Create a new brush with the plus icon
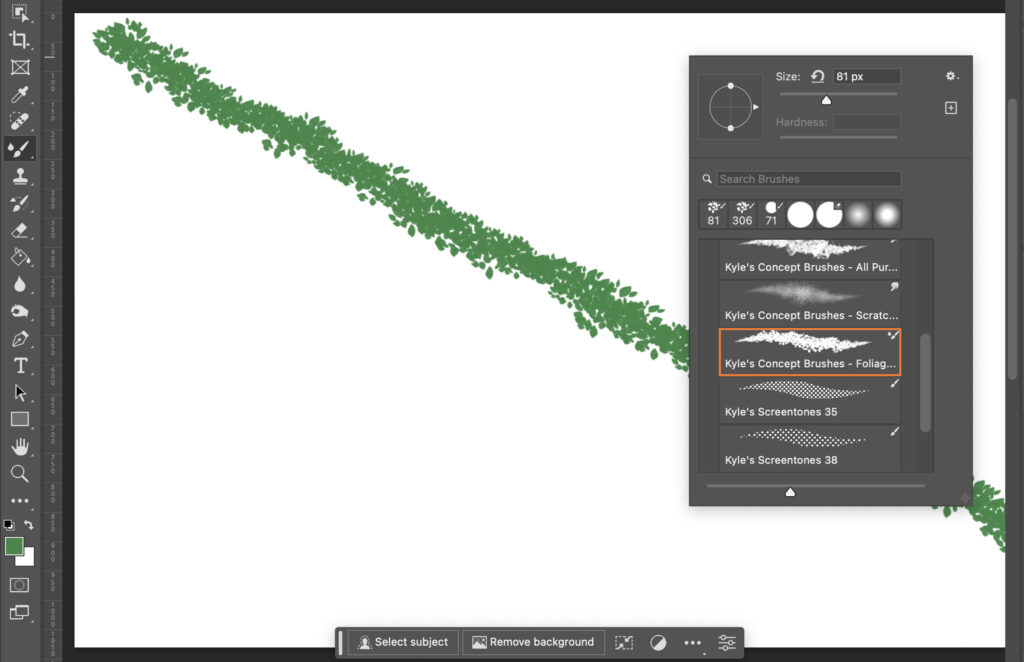The height and width of the screenshot is (662, 1024). (950, 107)
